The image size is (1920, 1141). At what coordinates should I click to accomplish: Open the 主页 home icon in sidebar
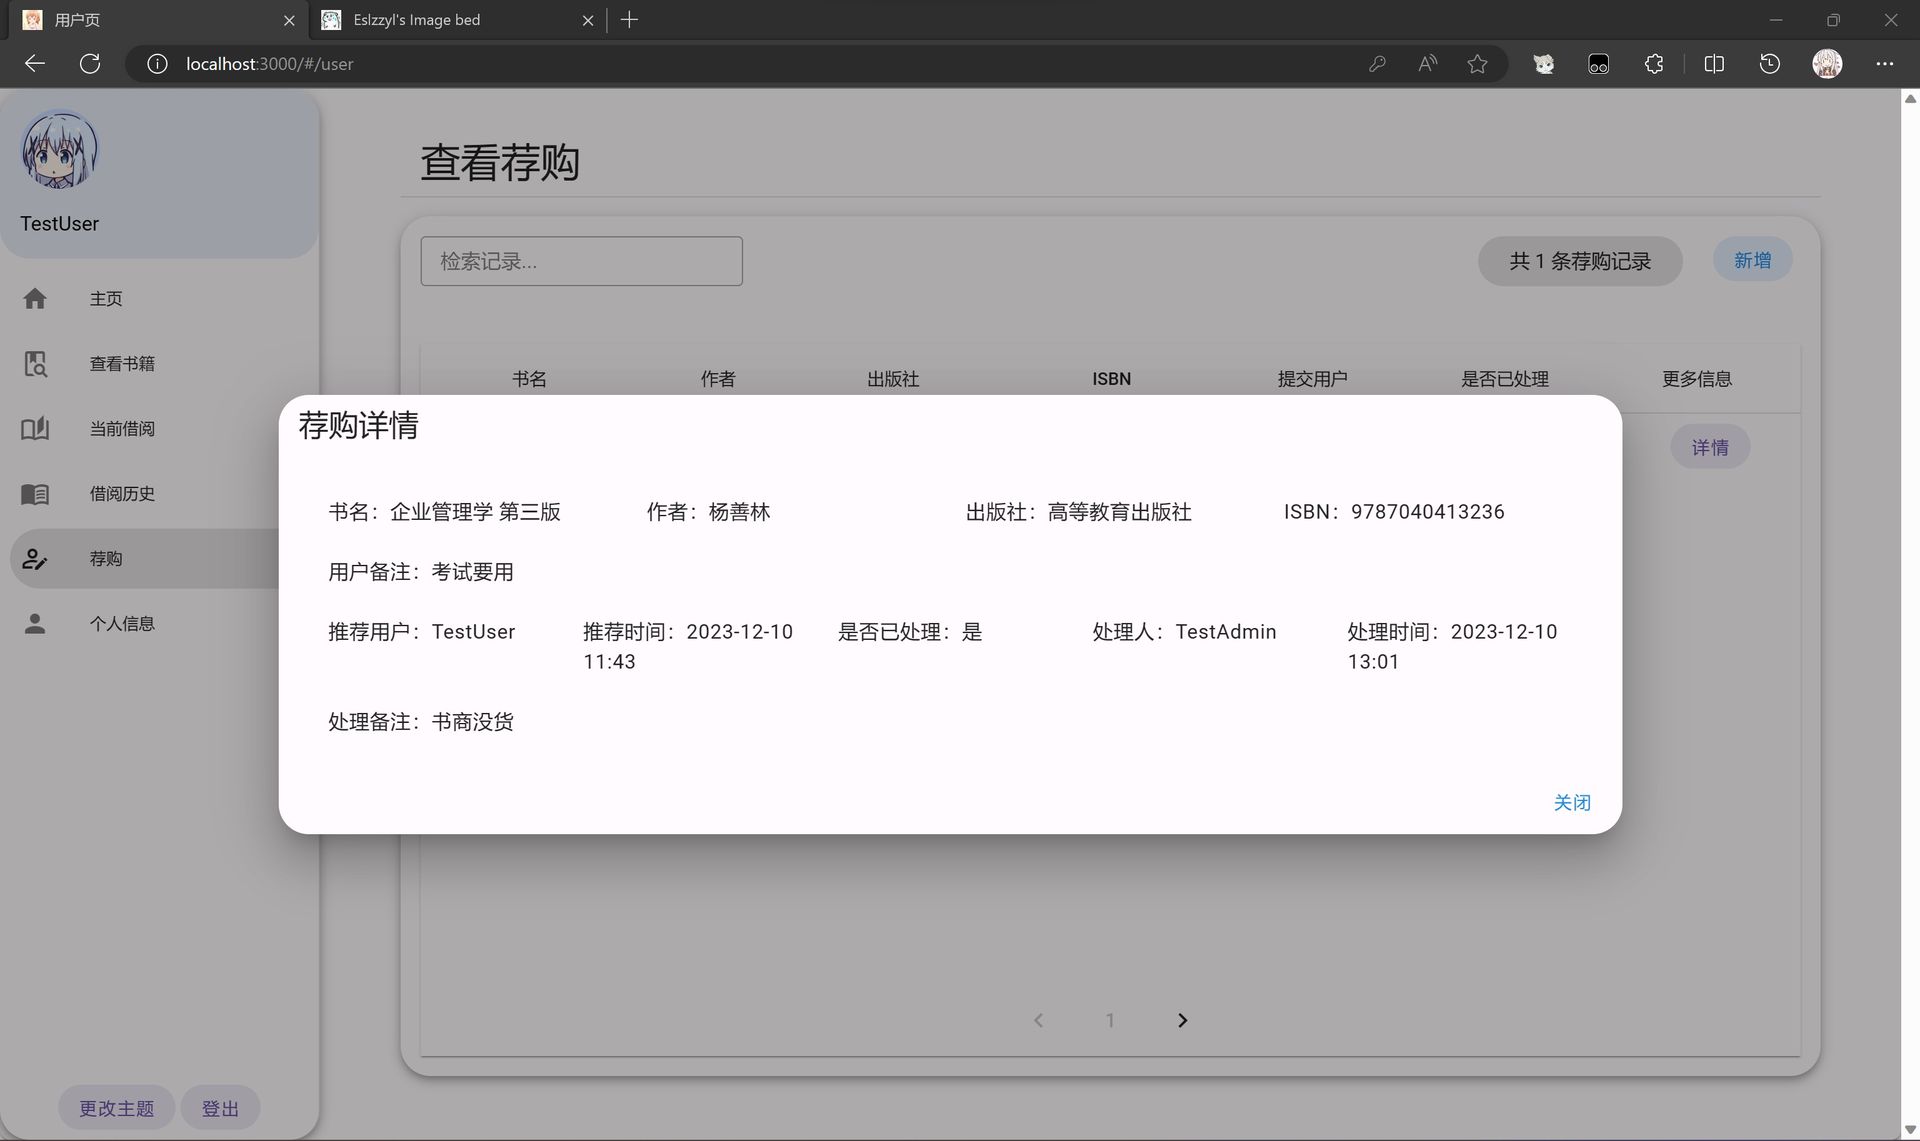(35, 298)
